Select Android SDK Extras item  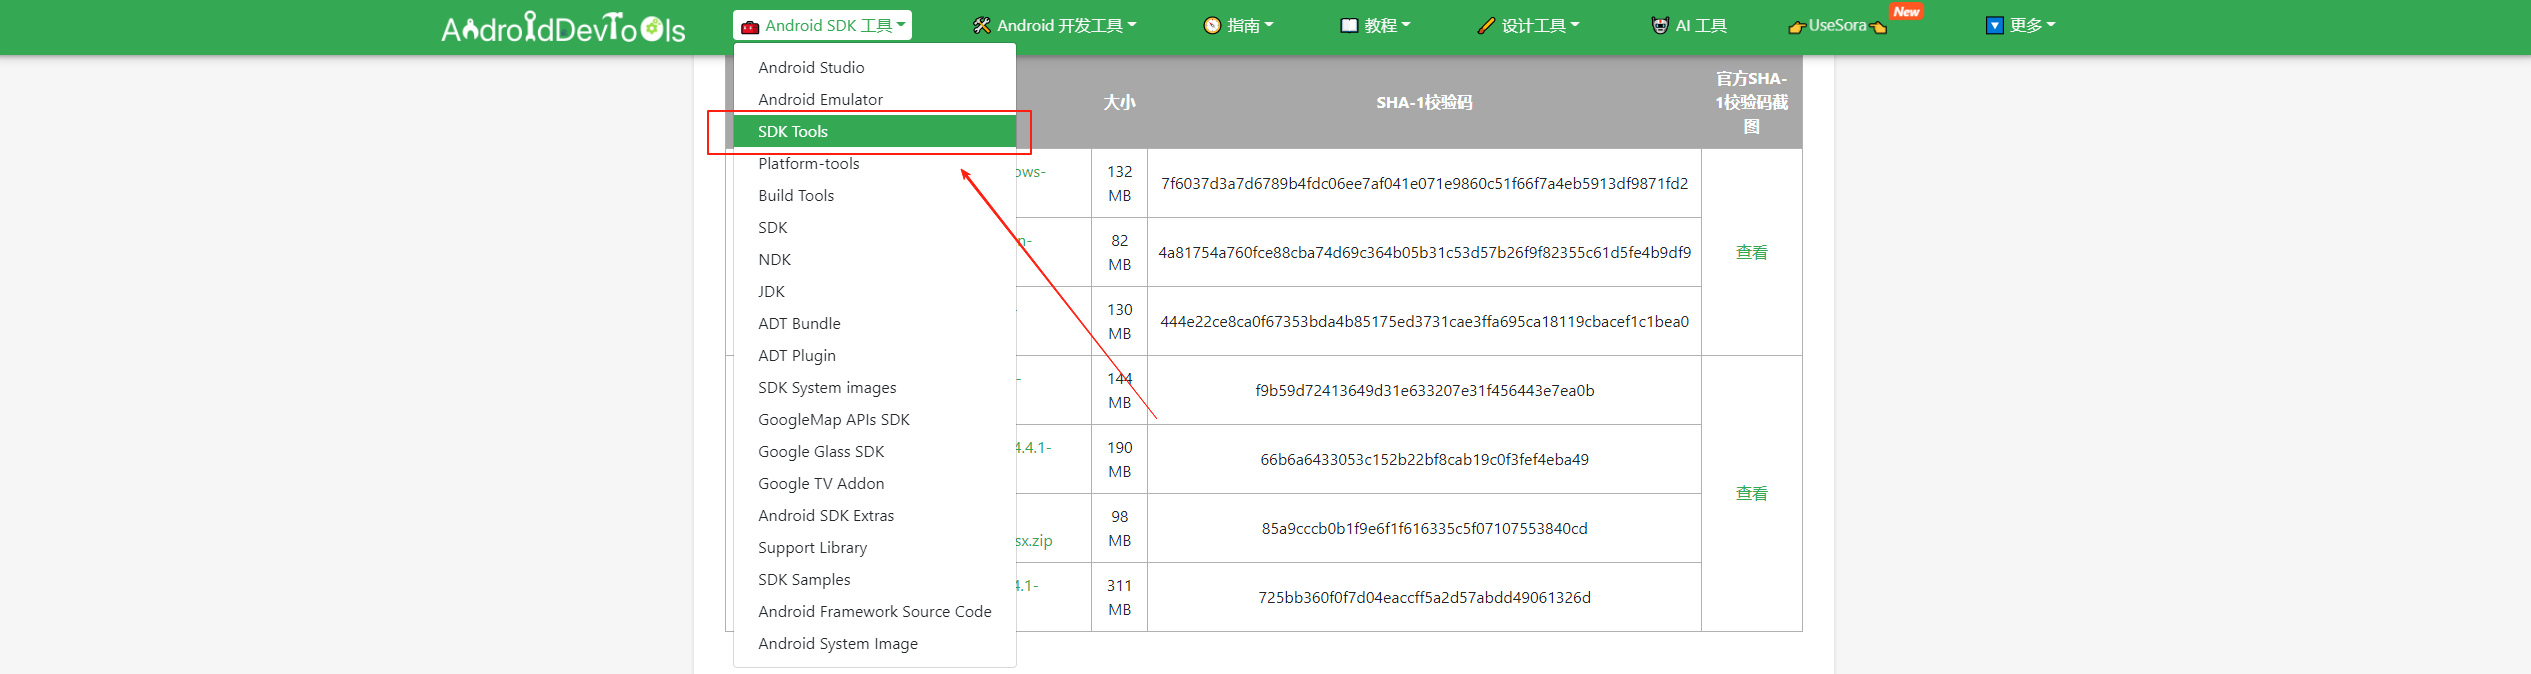(875, 515)
